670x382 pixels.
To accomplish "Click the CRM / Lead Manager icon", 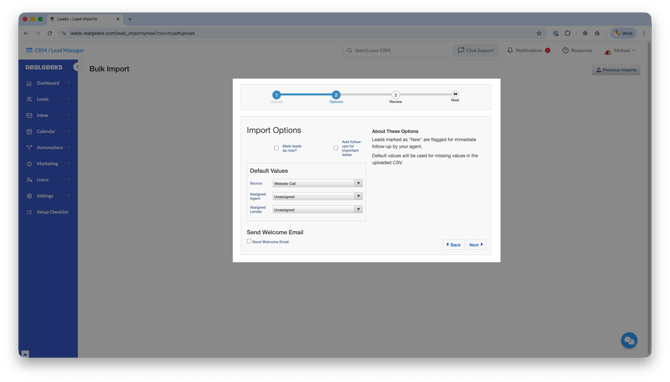I will click(29, 50).
